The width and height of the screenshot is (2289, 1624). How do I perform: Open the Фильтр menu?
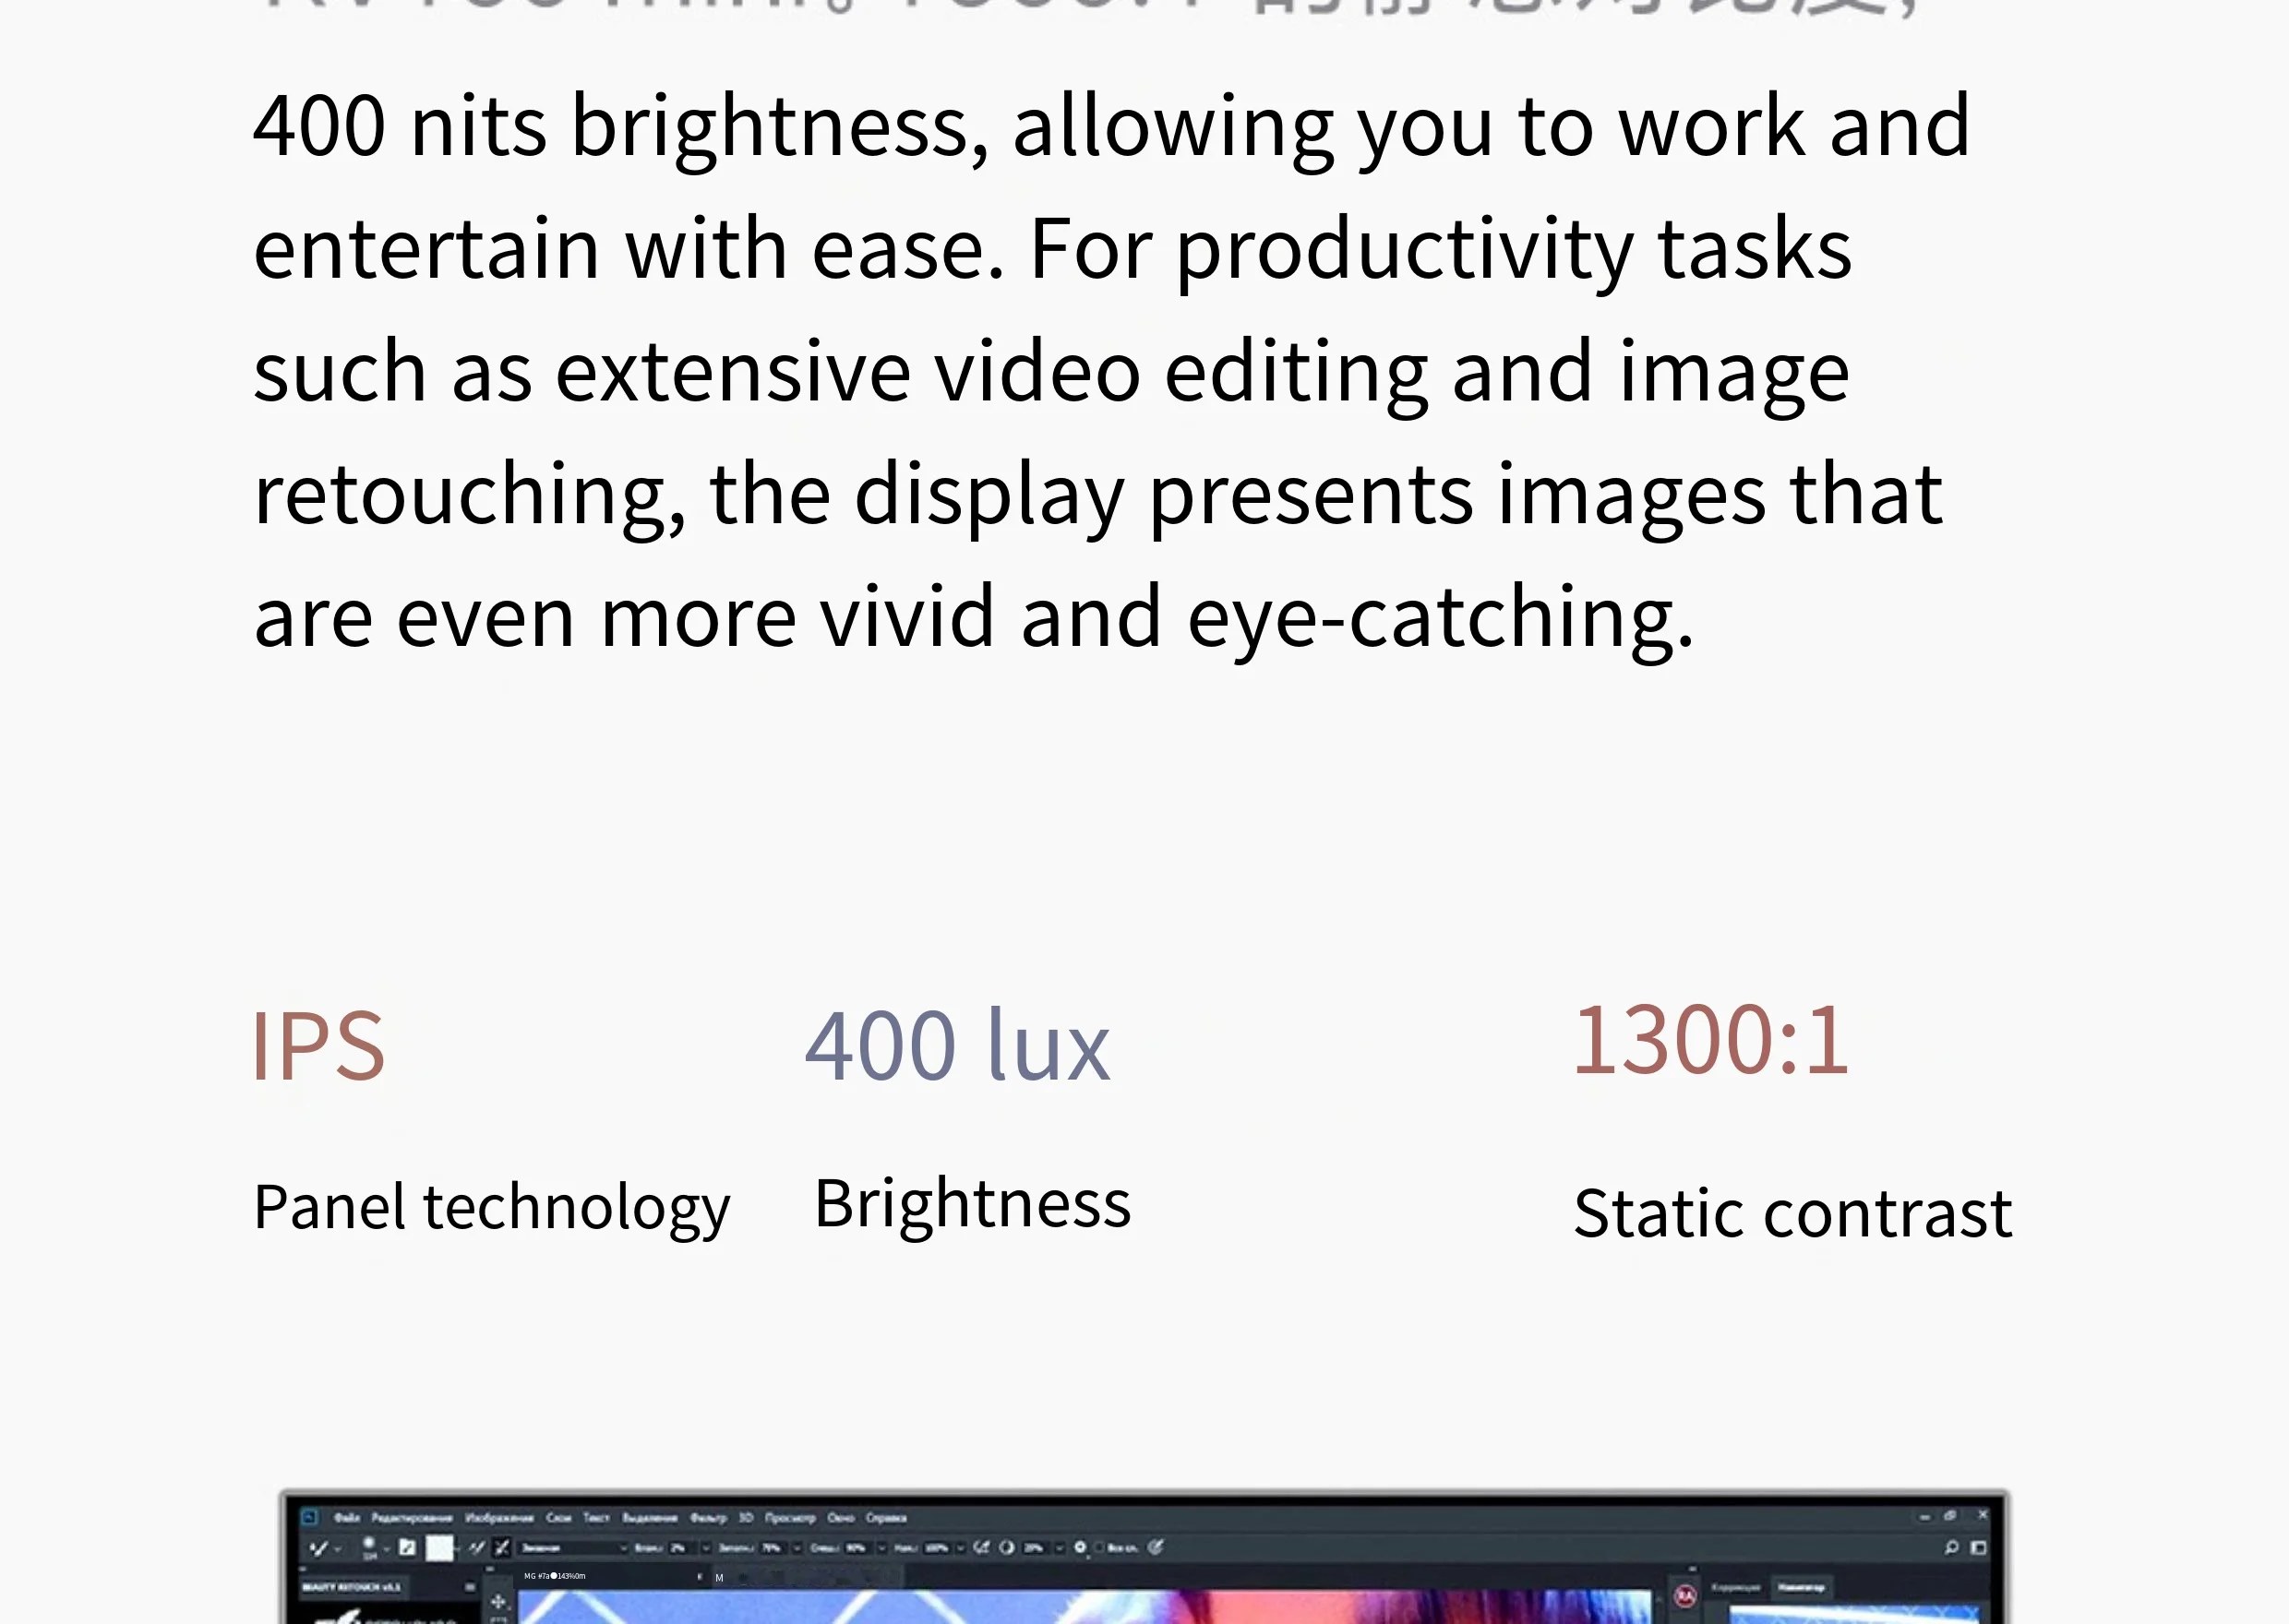click(708, 1518)
